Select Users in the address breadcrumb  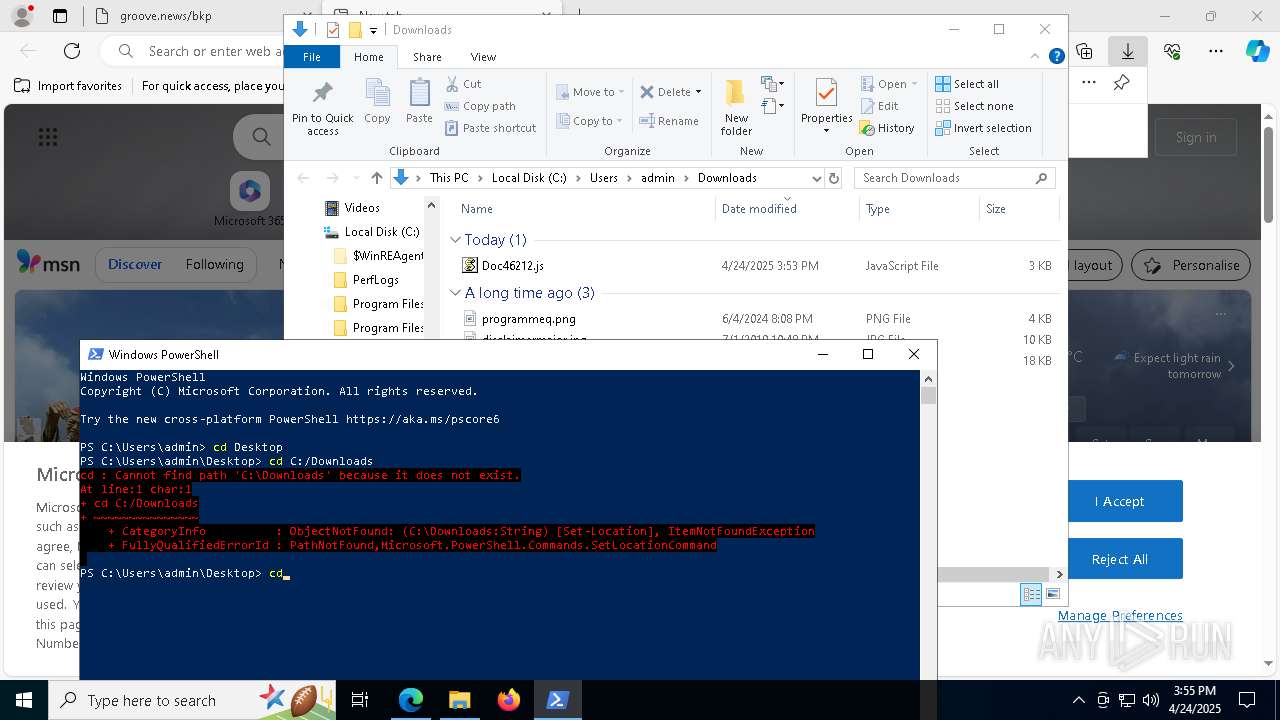[x=603, y=178]
